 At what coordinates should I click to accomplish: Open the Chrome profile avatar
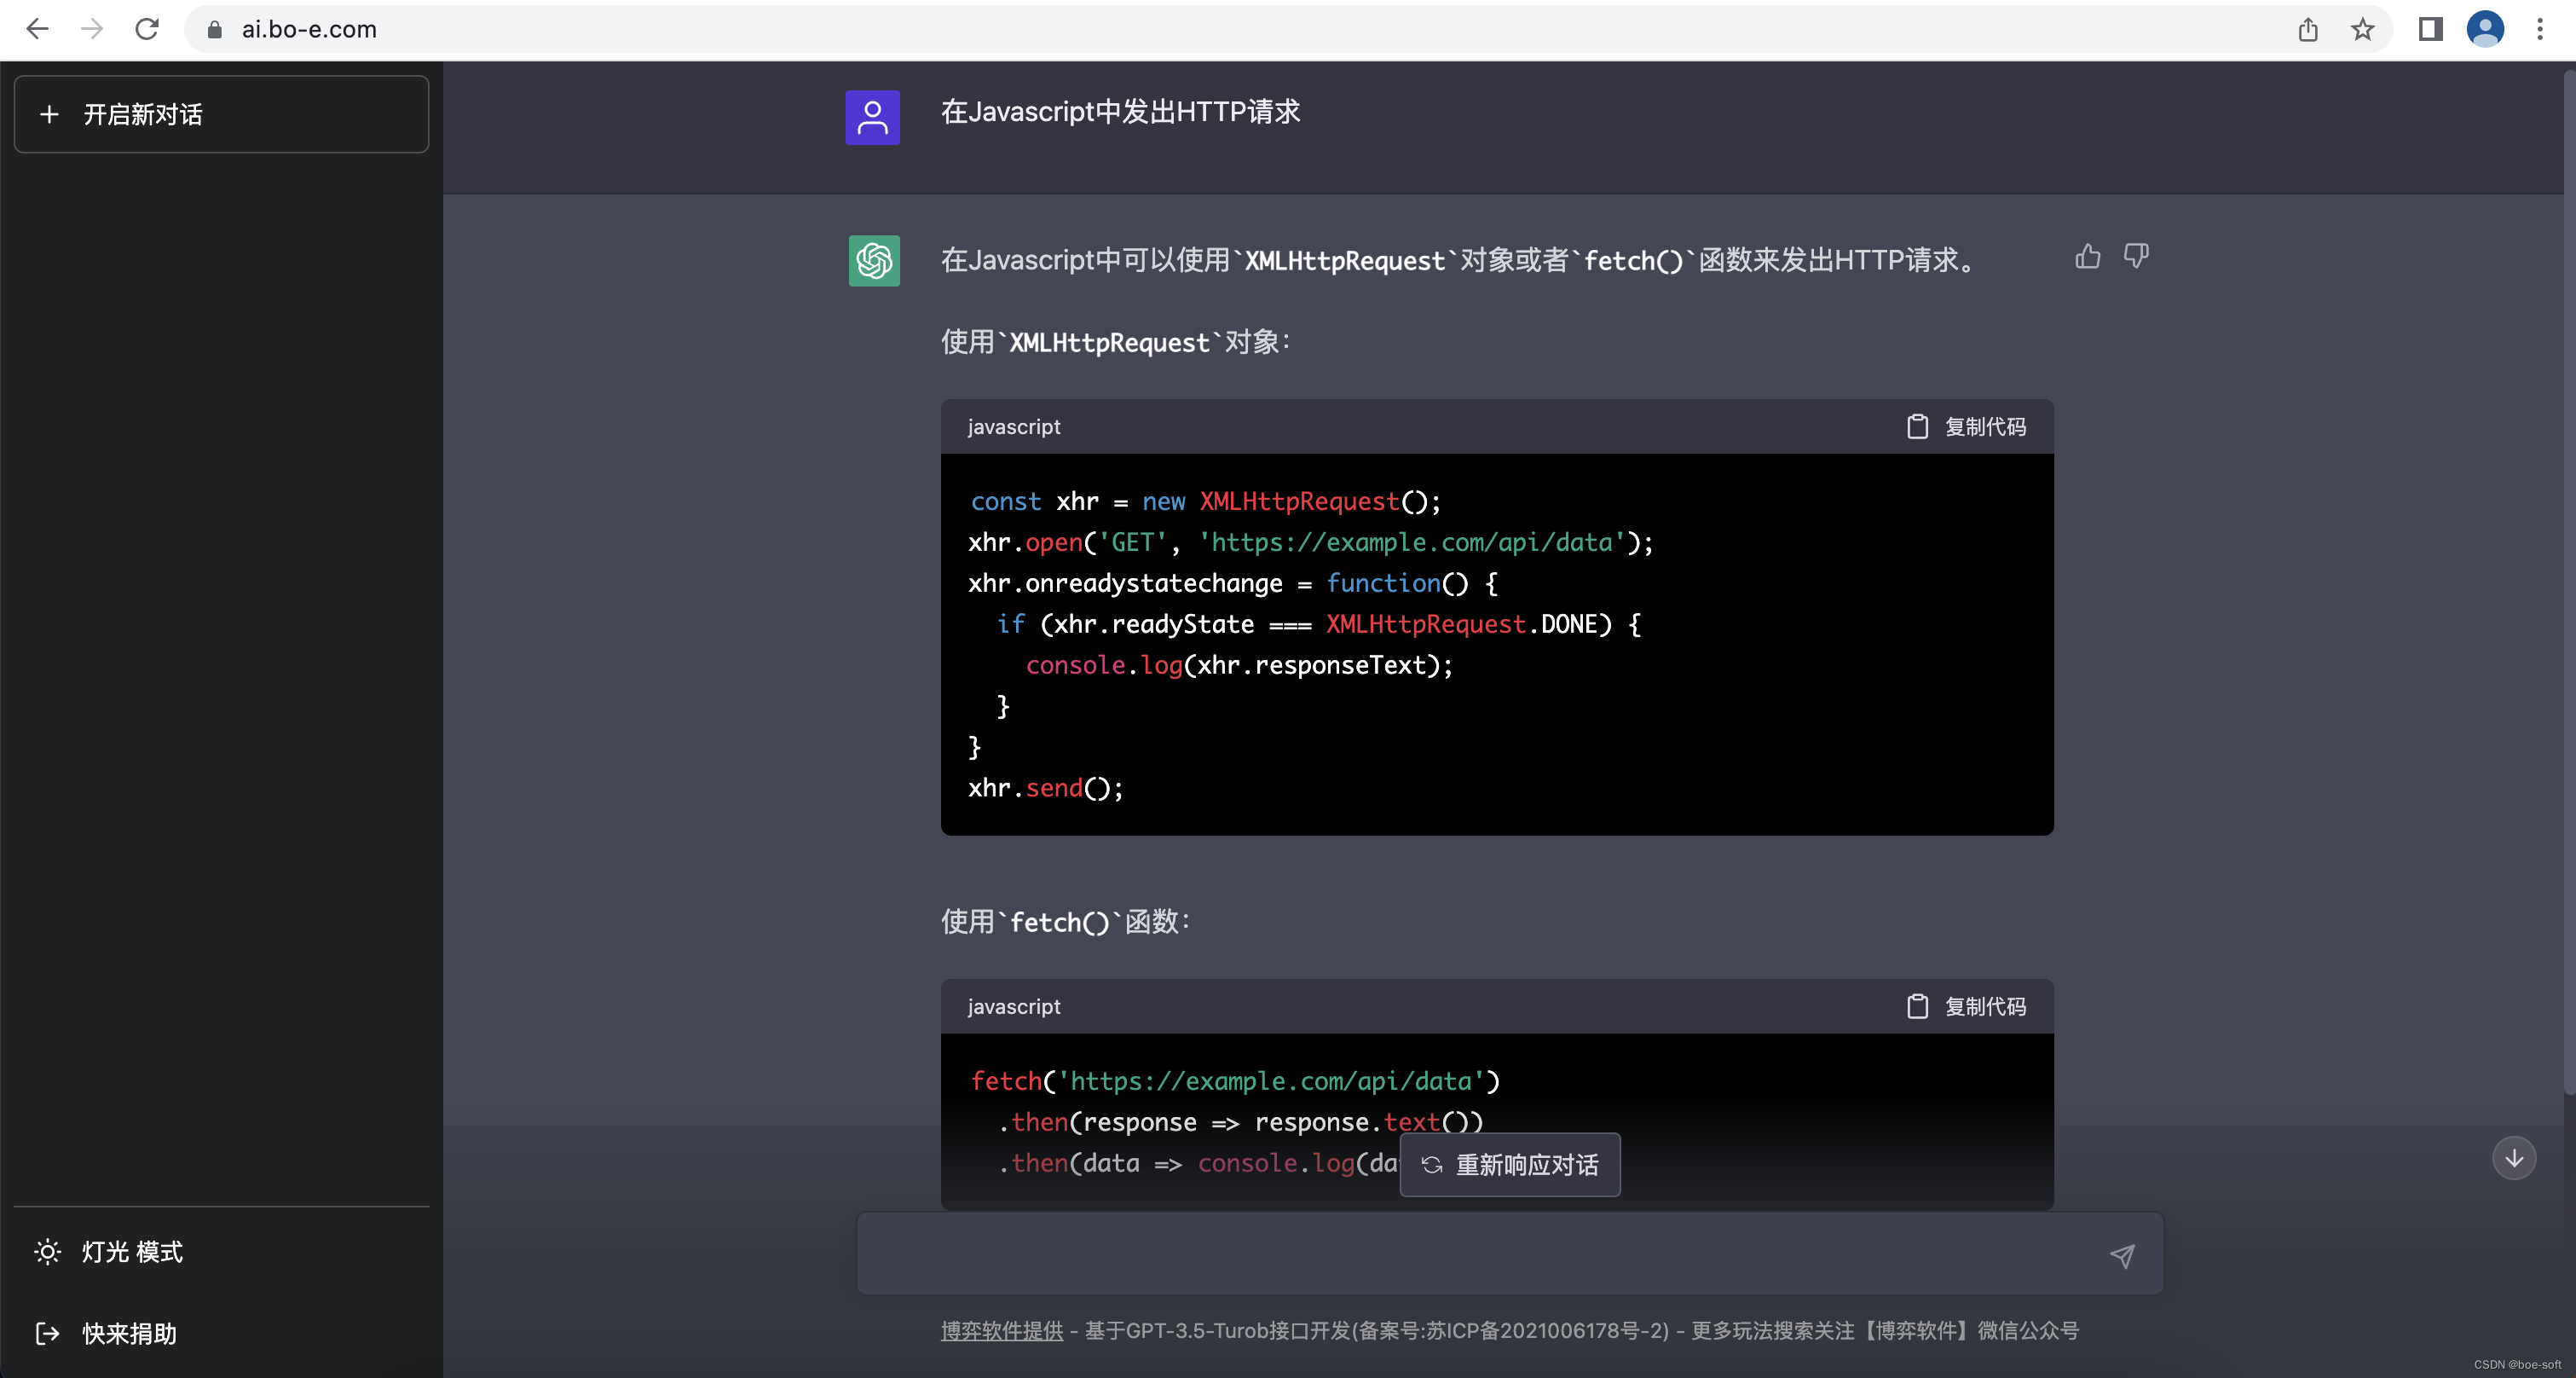click(2485, 29)
